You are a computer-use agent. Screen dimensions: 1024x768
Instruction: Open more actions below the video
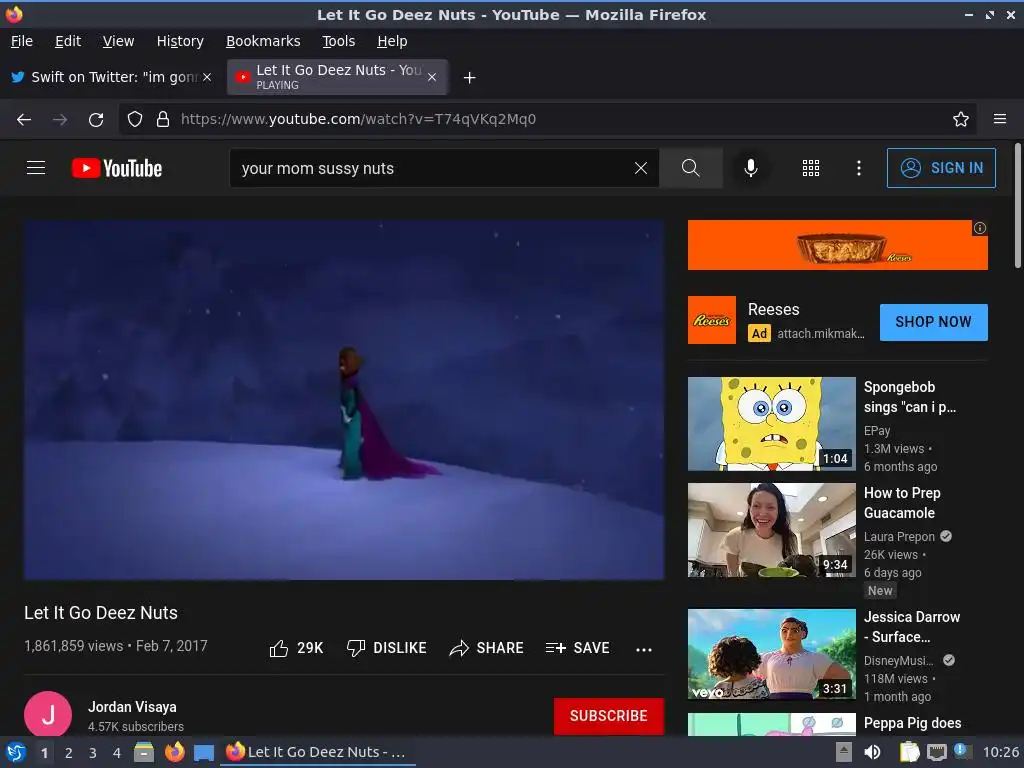pos(644,649)
